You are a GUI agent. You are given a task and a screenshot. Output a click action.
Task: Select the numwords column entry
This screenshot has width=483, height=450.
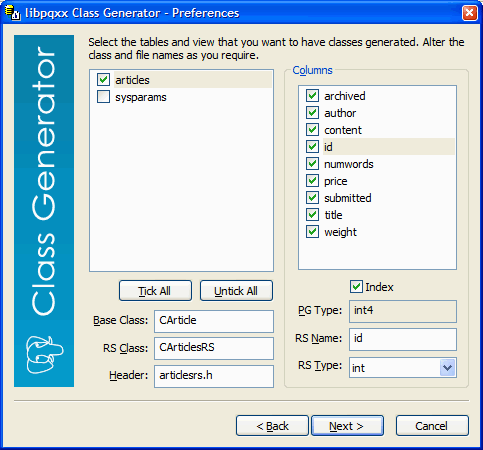coord(349,164)
